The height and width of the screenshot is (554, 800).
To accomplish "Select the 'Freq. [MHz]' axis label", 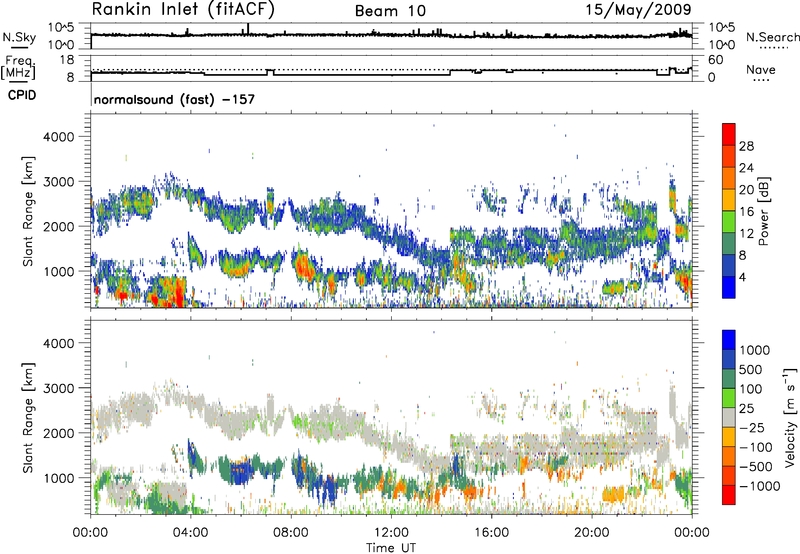I will coord(19,67).
